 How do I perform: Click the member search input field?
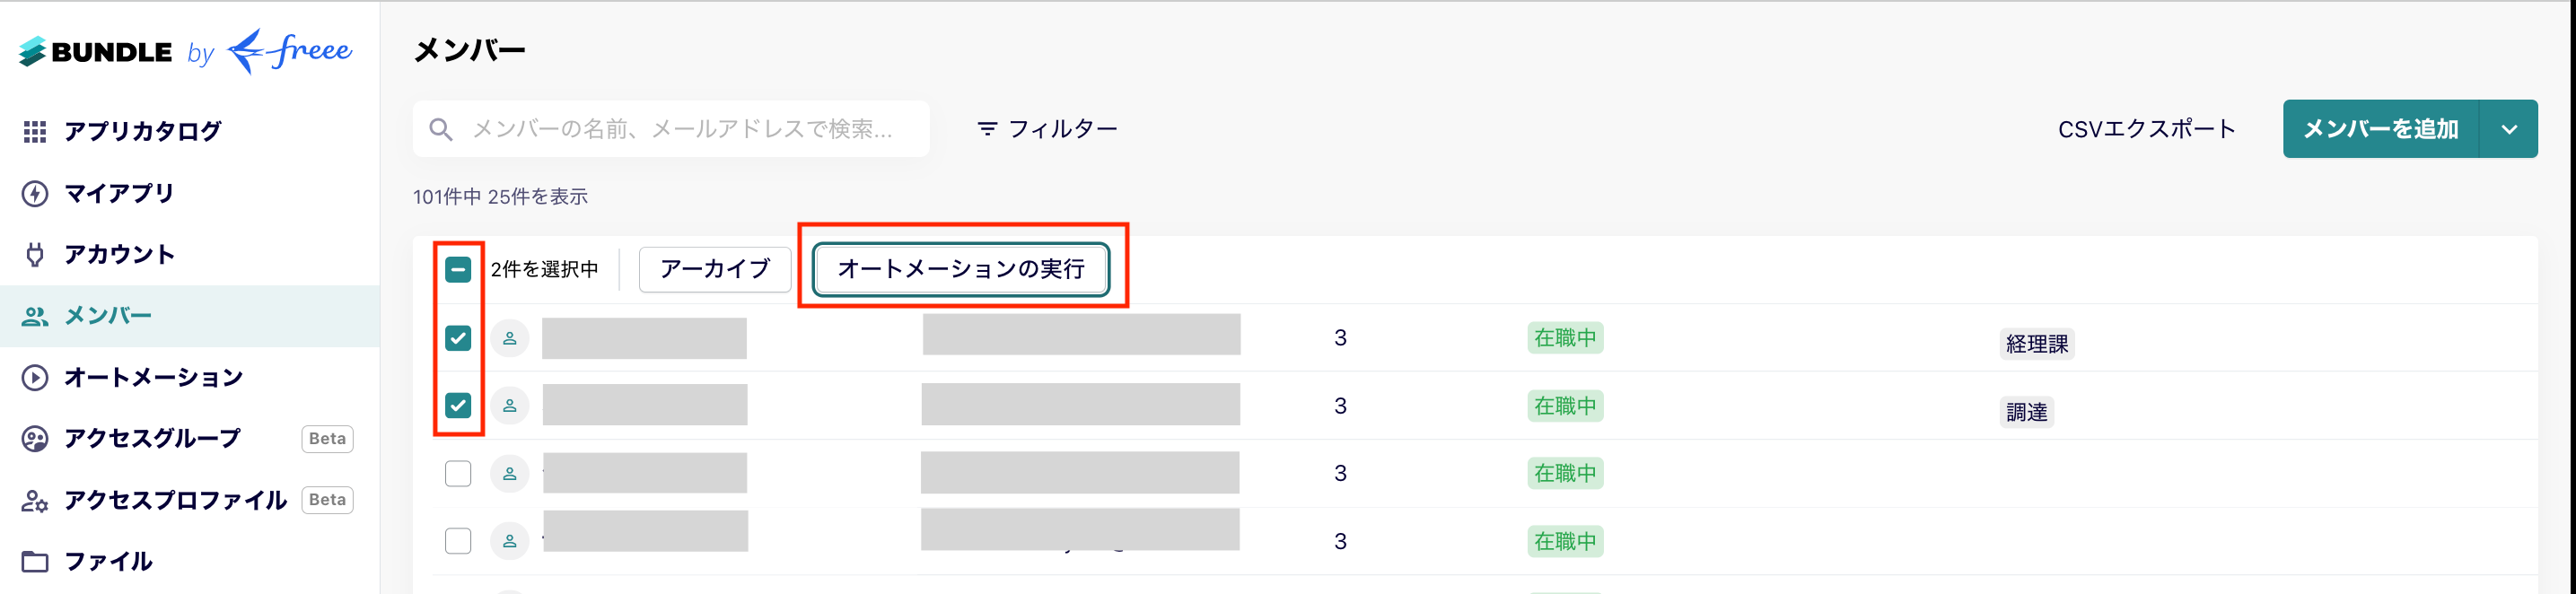[671, 129]
